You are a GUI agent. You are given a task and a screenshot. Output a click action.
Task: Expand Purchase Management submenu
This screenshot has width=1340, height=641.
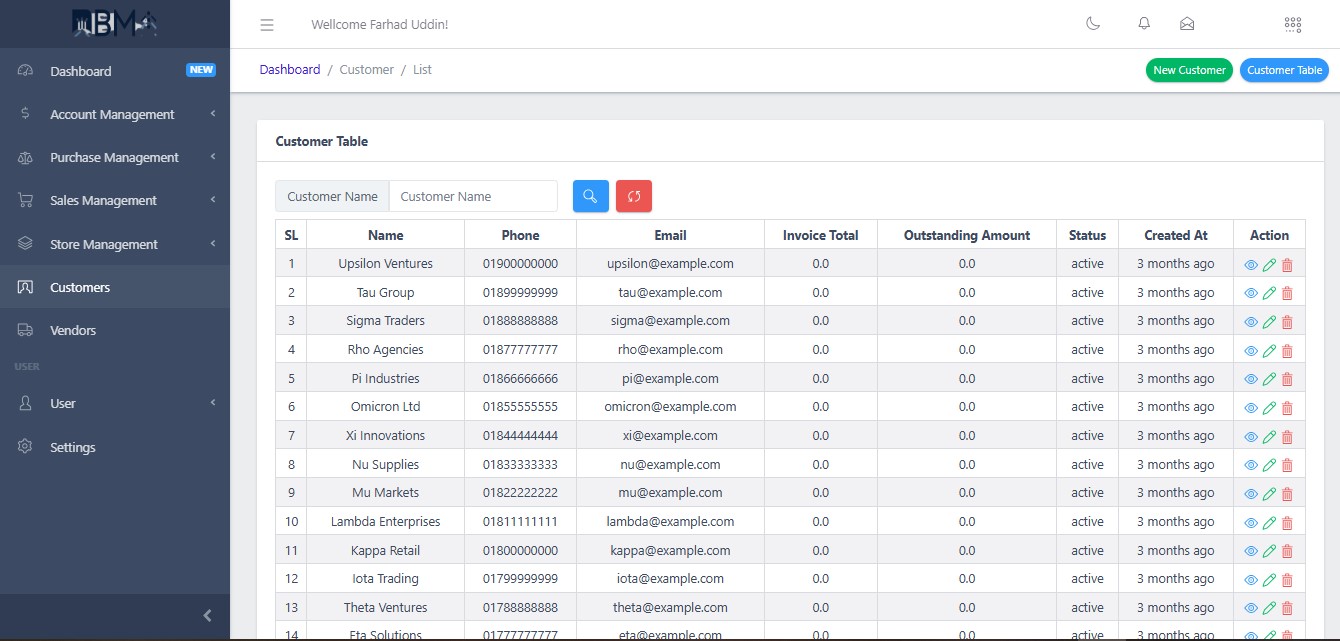coord(115,157)
